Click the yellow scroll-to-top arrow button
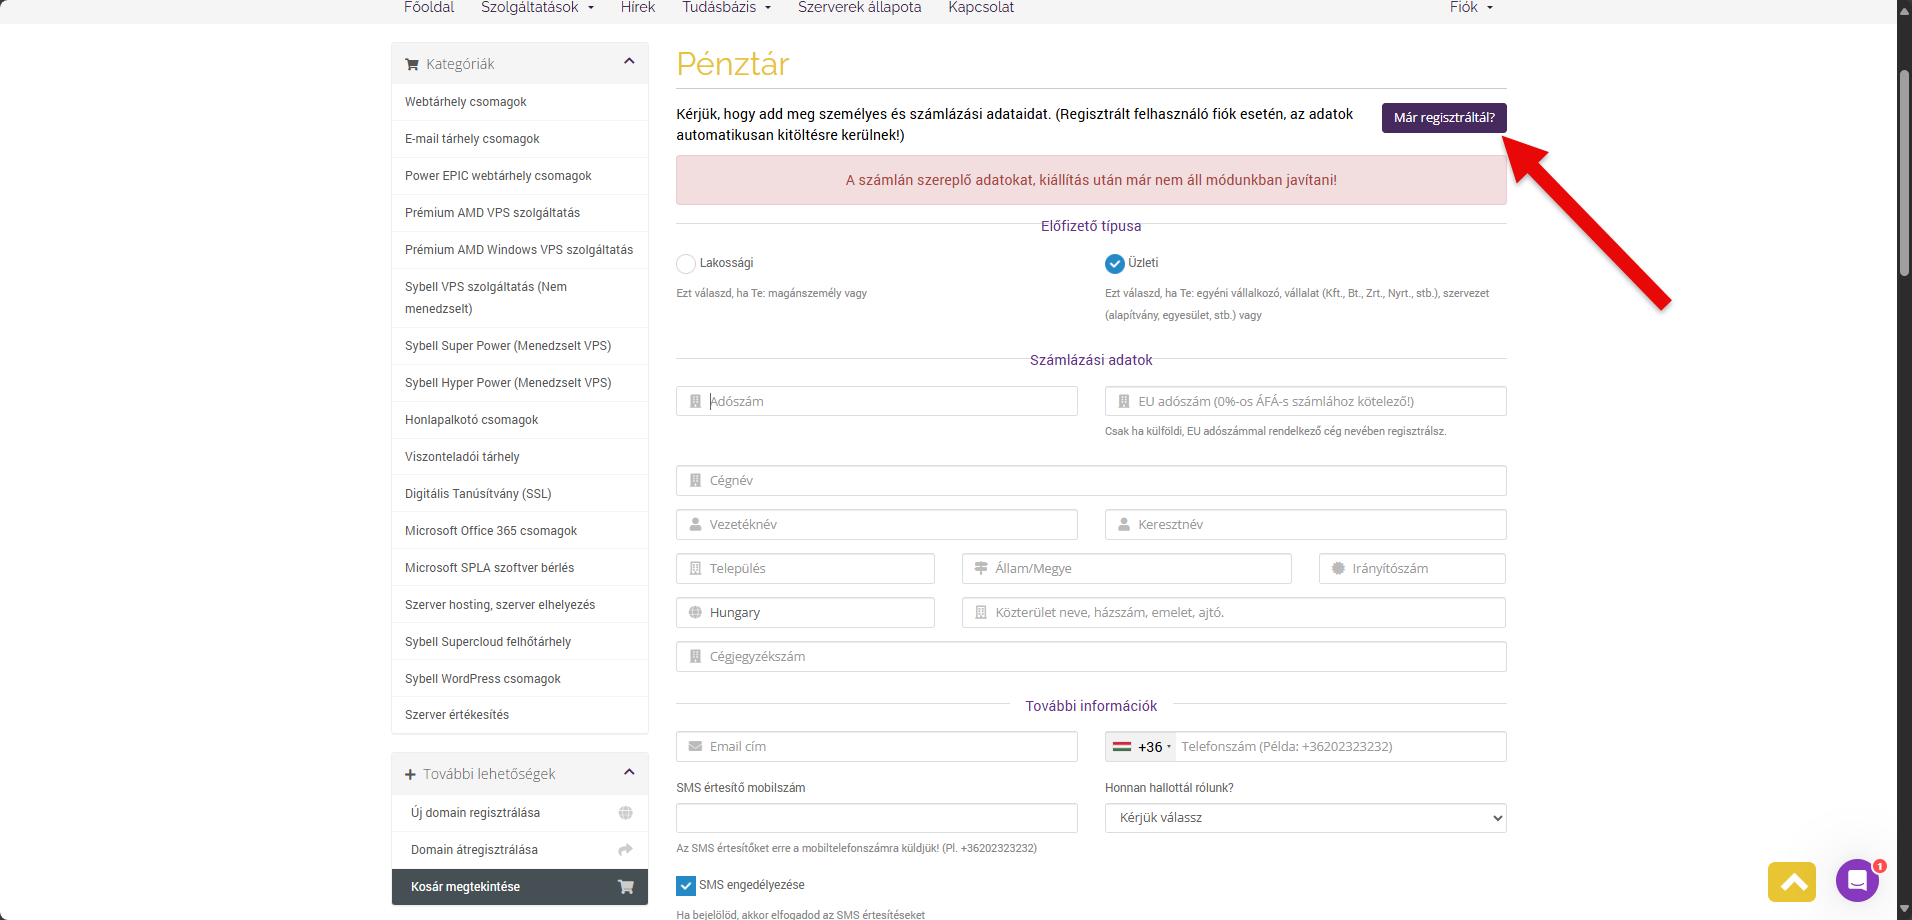Image resolution: width=1912 pixels, height=920 pixels. click(1791, 882)
